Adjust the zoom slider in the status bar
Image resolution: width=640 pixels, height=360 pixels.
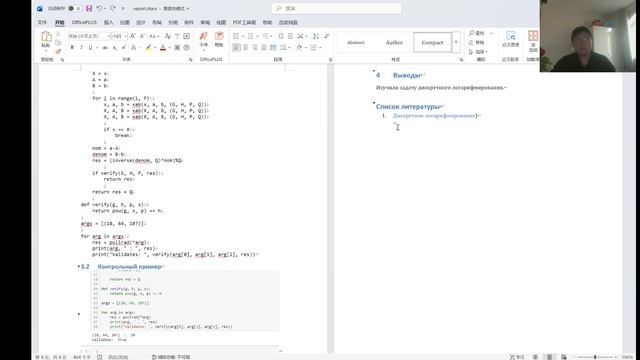tap(596, 357)
